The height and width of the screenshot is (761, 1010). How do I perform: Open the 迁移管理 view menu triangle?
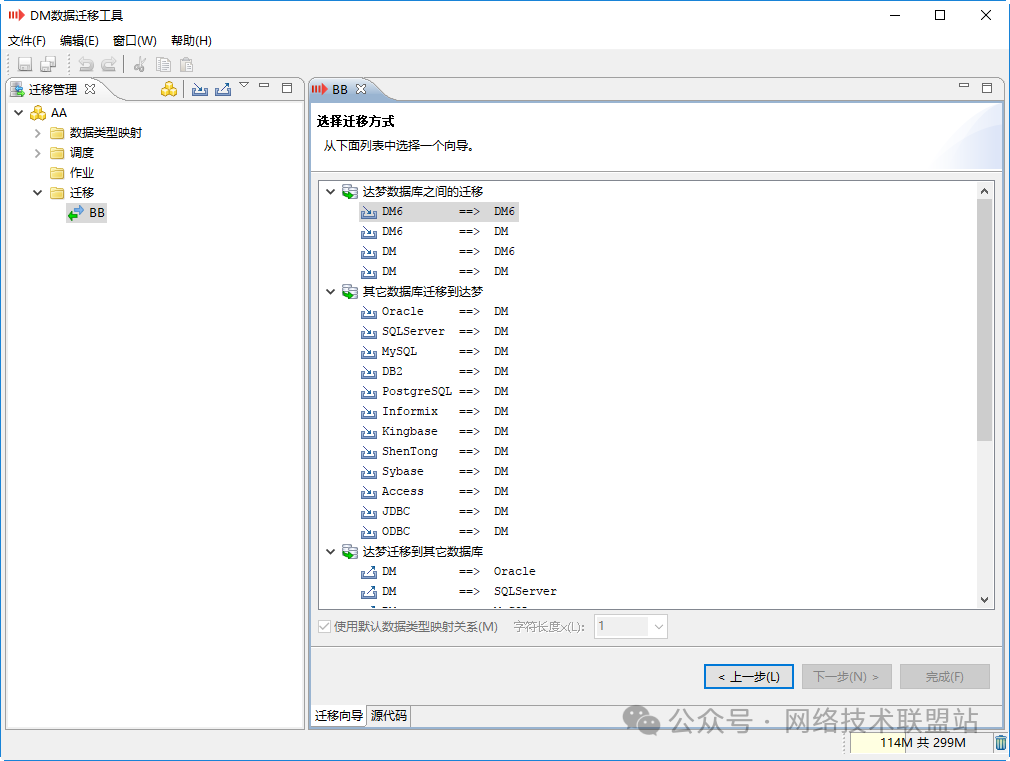[x=244, y=86]
